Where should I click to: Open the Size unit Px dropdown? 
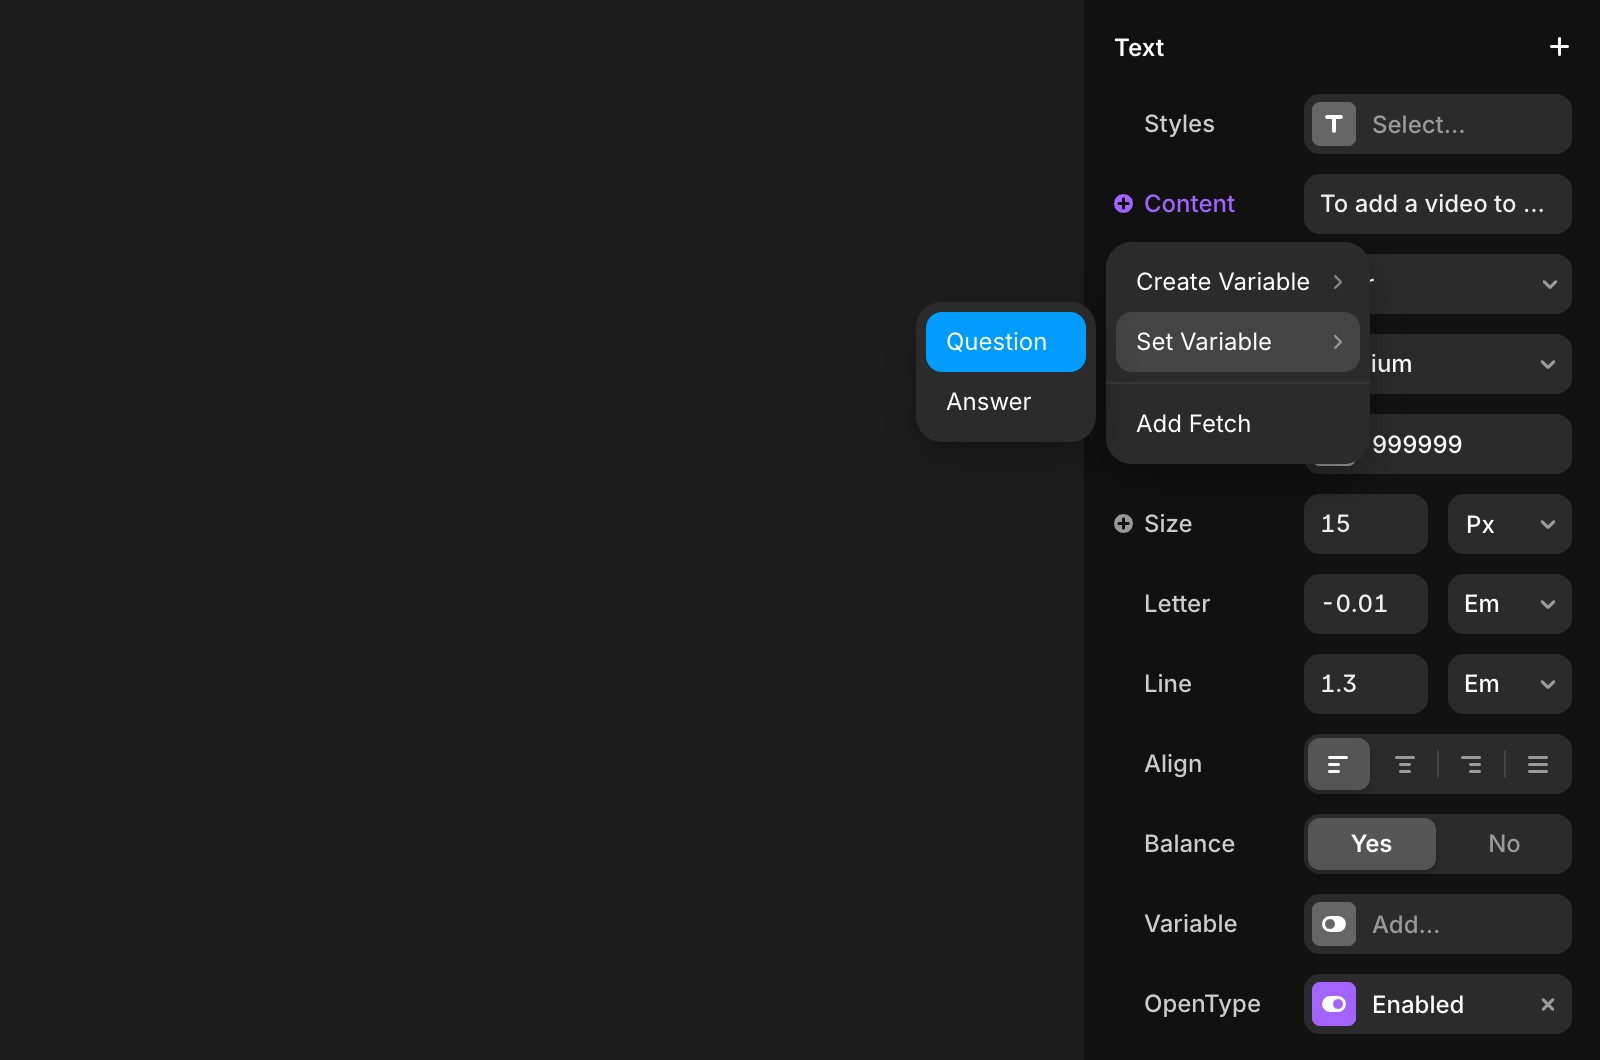coord(1510,524)
